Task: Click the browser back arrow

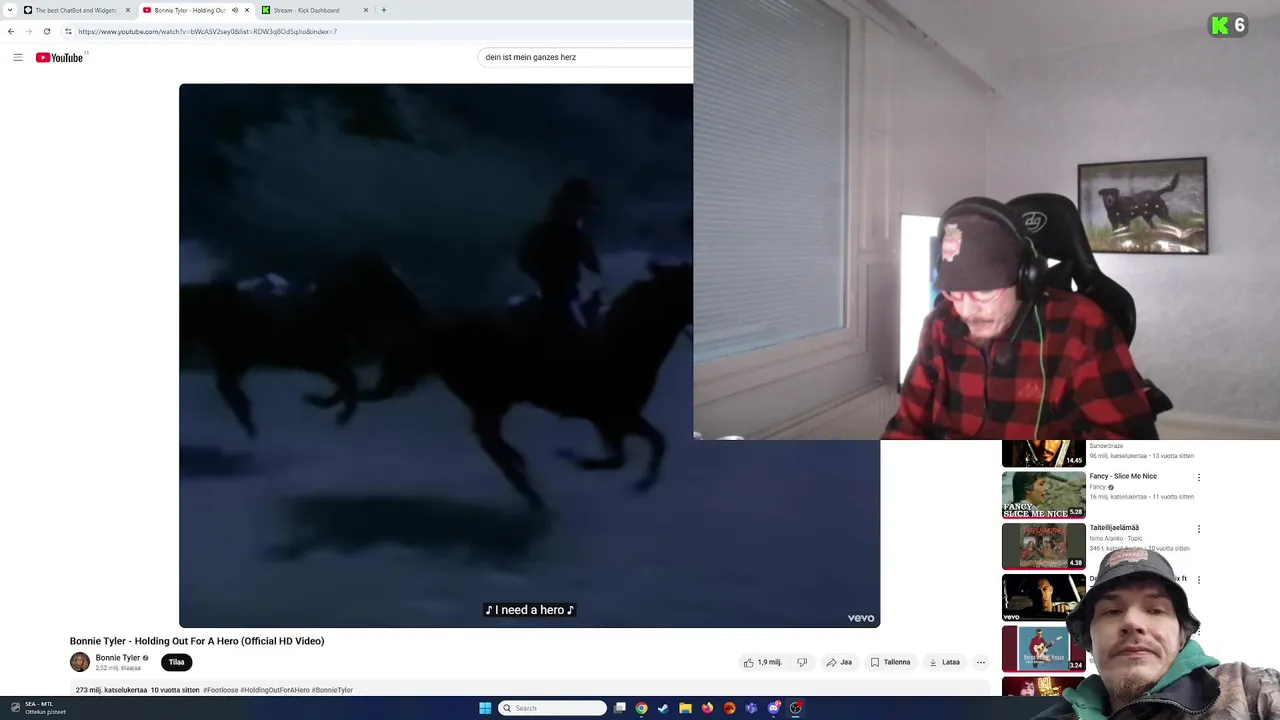Action: pyautogui.click(x=11, y=31)
